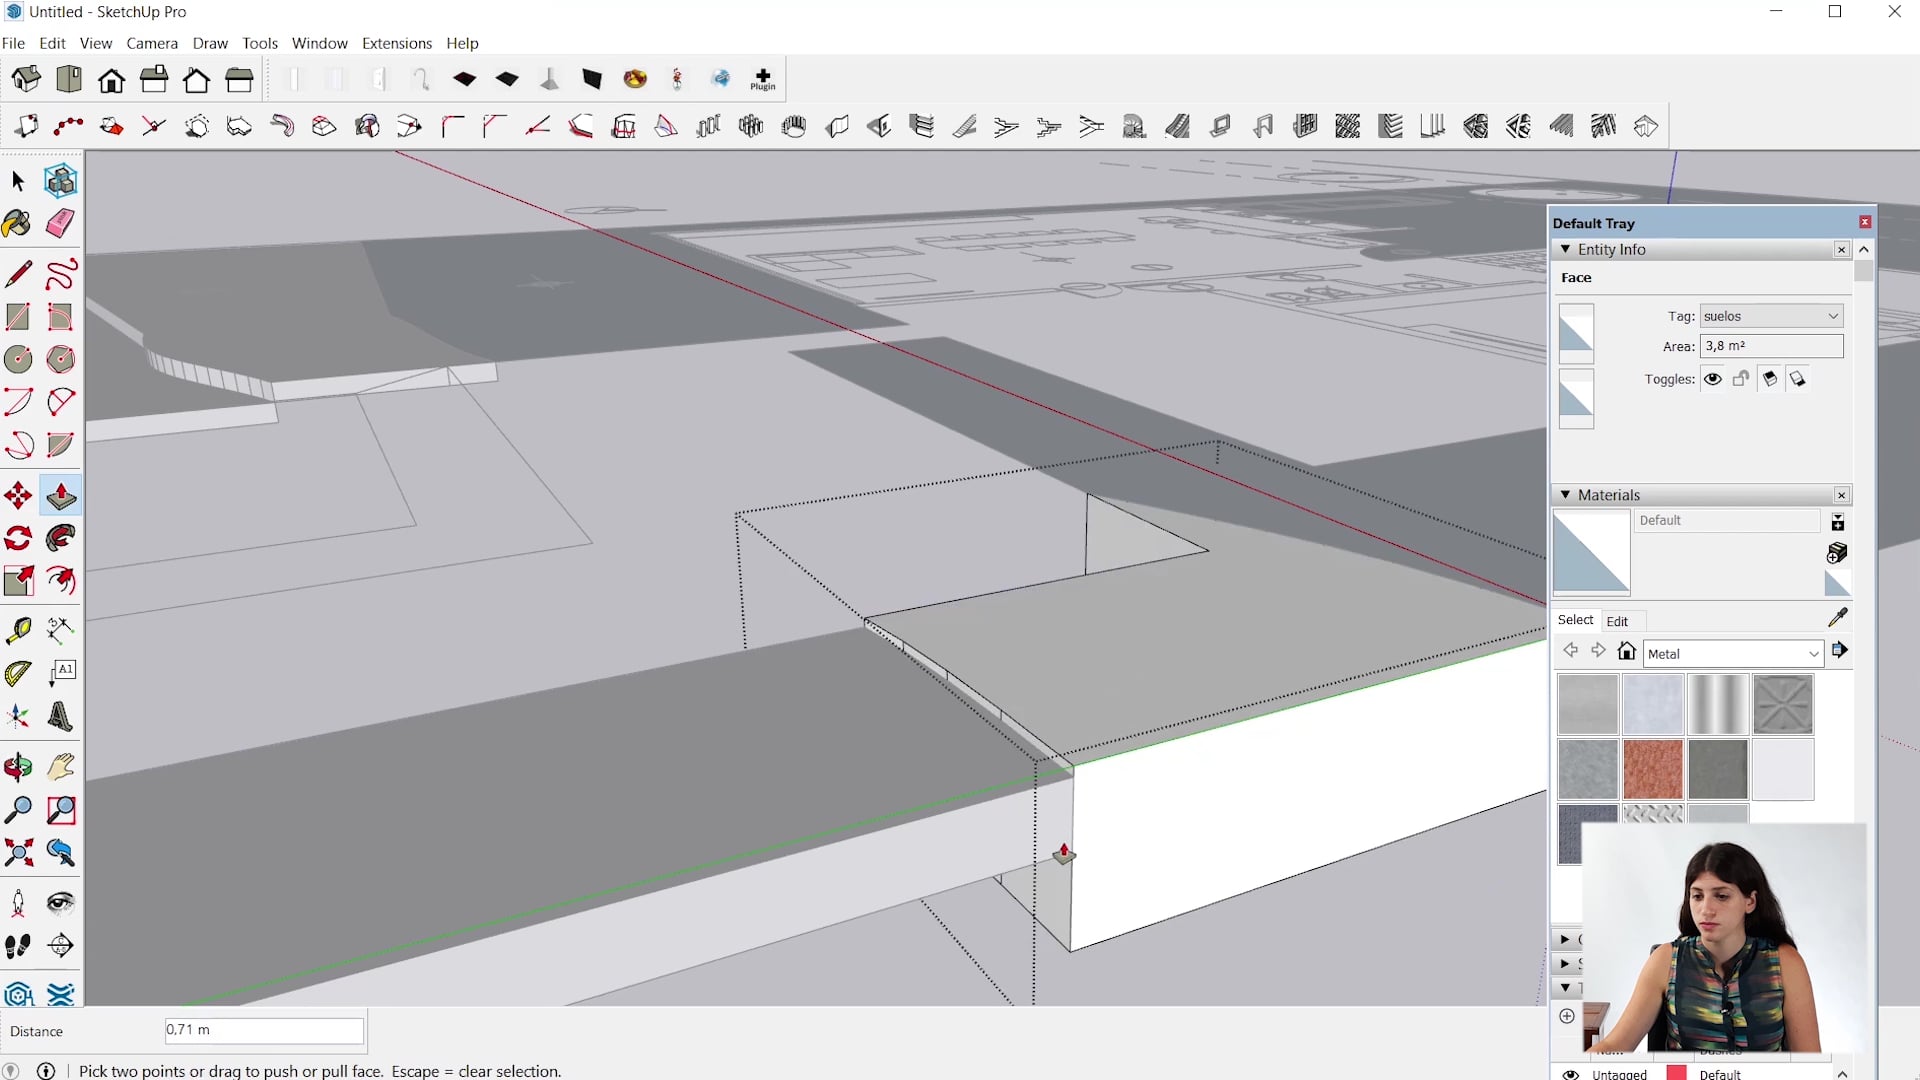
Task: Click the In Model home button in Materials
Action: 1627,650
